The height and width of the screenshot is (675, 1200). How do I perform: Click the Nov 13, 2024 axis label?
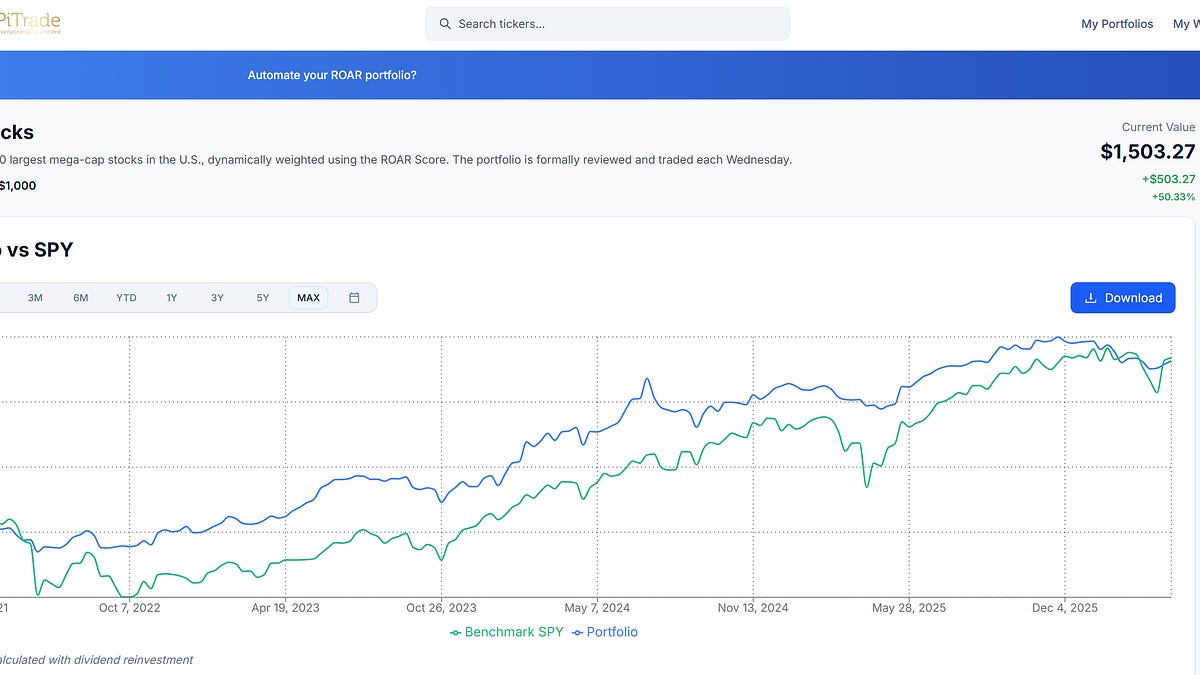[x=753, y=607]
